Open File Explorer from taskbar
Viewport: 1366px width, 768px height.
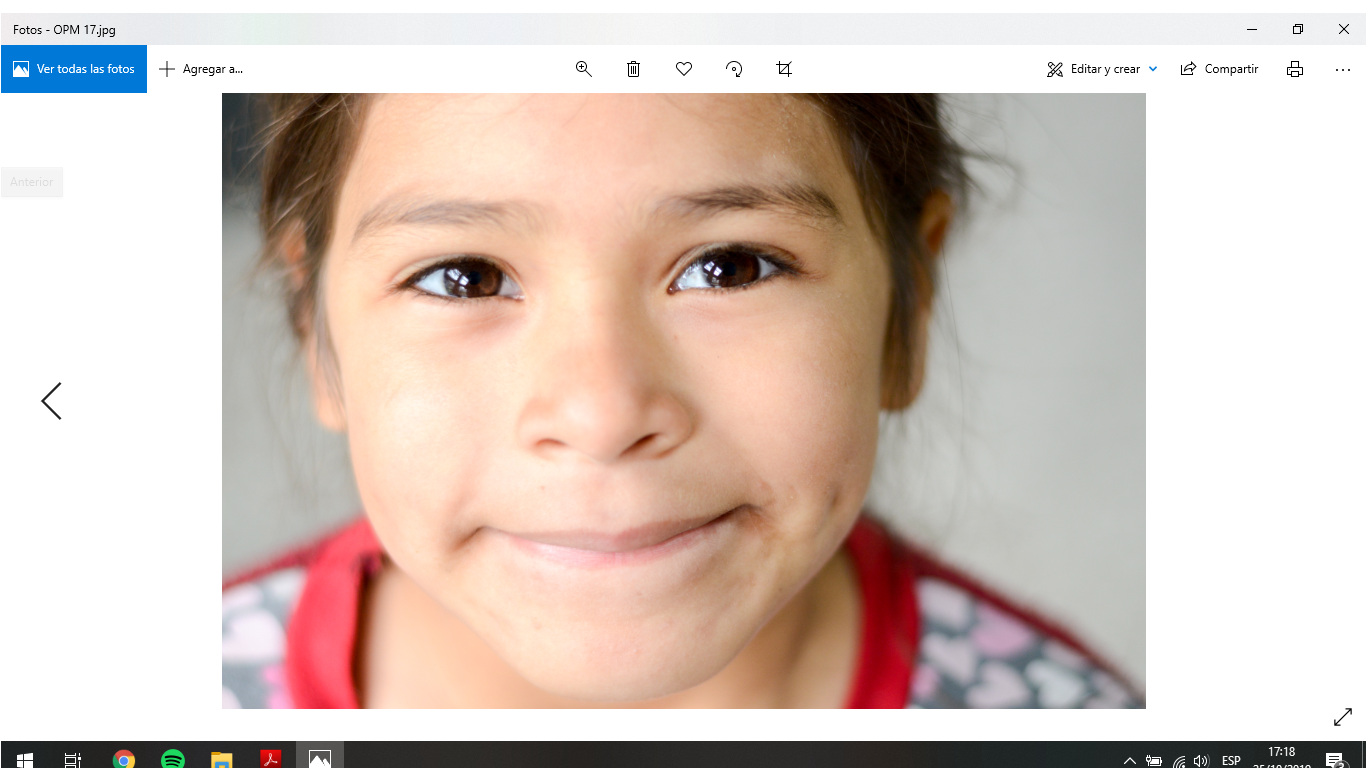pyautogui.click(x=221, y=759)
